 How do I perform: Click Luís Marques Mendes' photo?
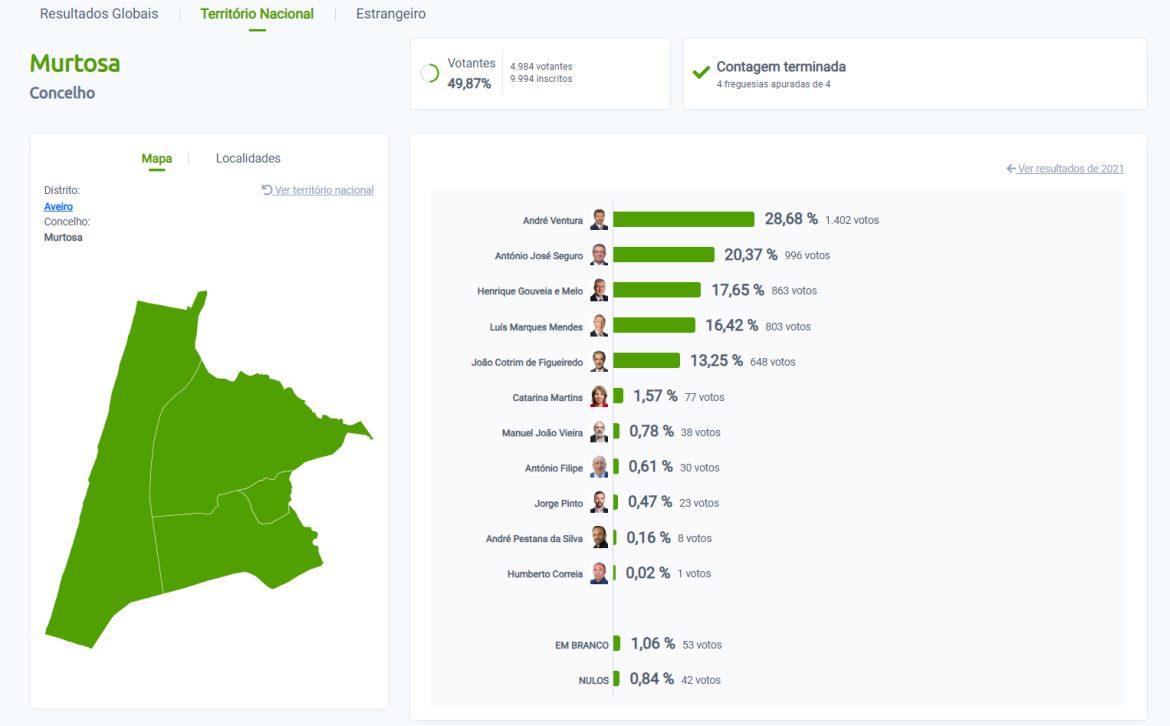(x=599, y=326)
